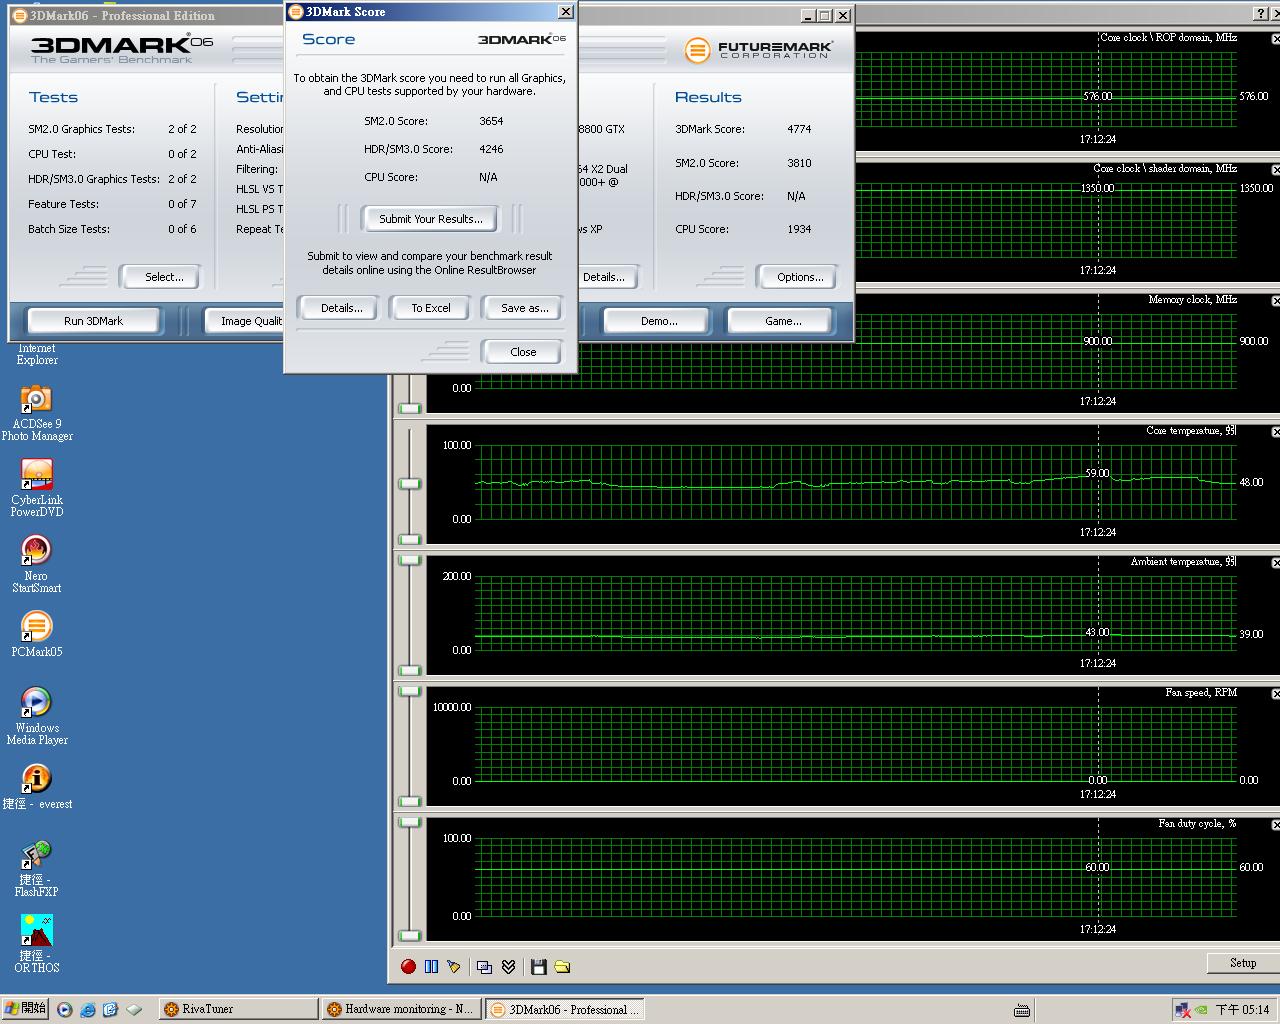Image resolution: width=1280 pixels, height=1024 pixels.
Task: Launch Nero StartSmart desktop icon
Action: pyautogui.click(x=37, y=565)
